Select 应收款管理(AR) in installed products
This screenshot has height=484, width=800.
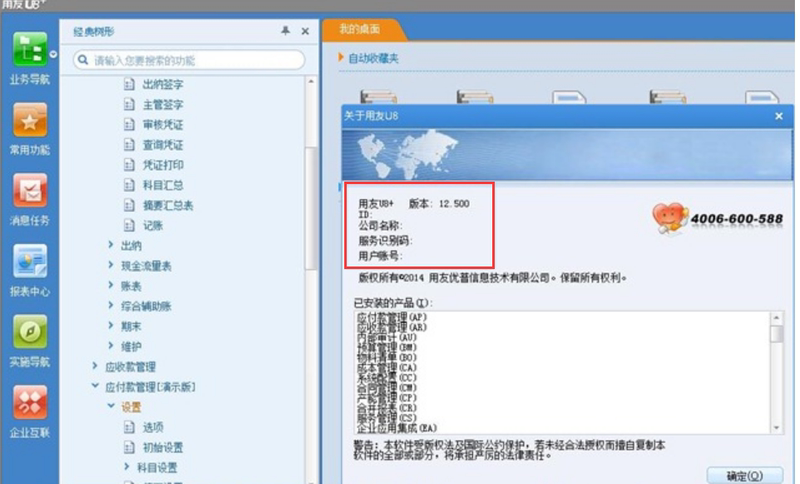(x=391, y=327)
